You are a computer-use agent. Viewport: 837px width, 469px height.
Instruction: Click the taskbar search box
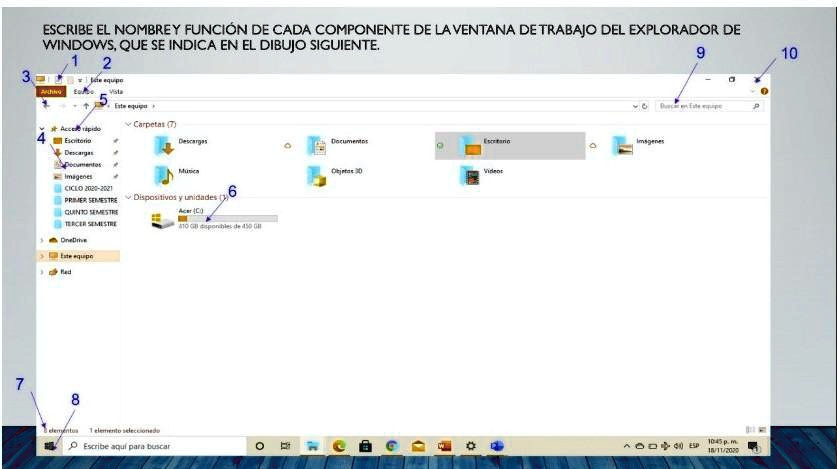coord(154,446)
